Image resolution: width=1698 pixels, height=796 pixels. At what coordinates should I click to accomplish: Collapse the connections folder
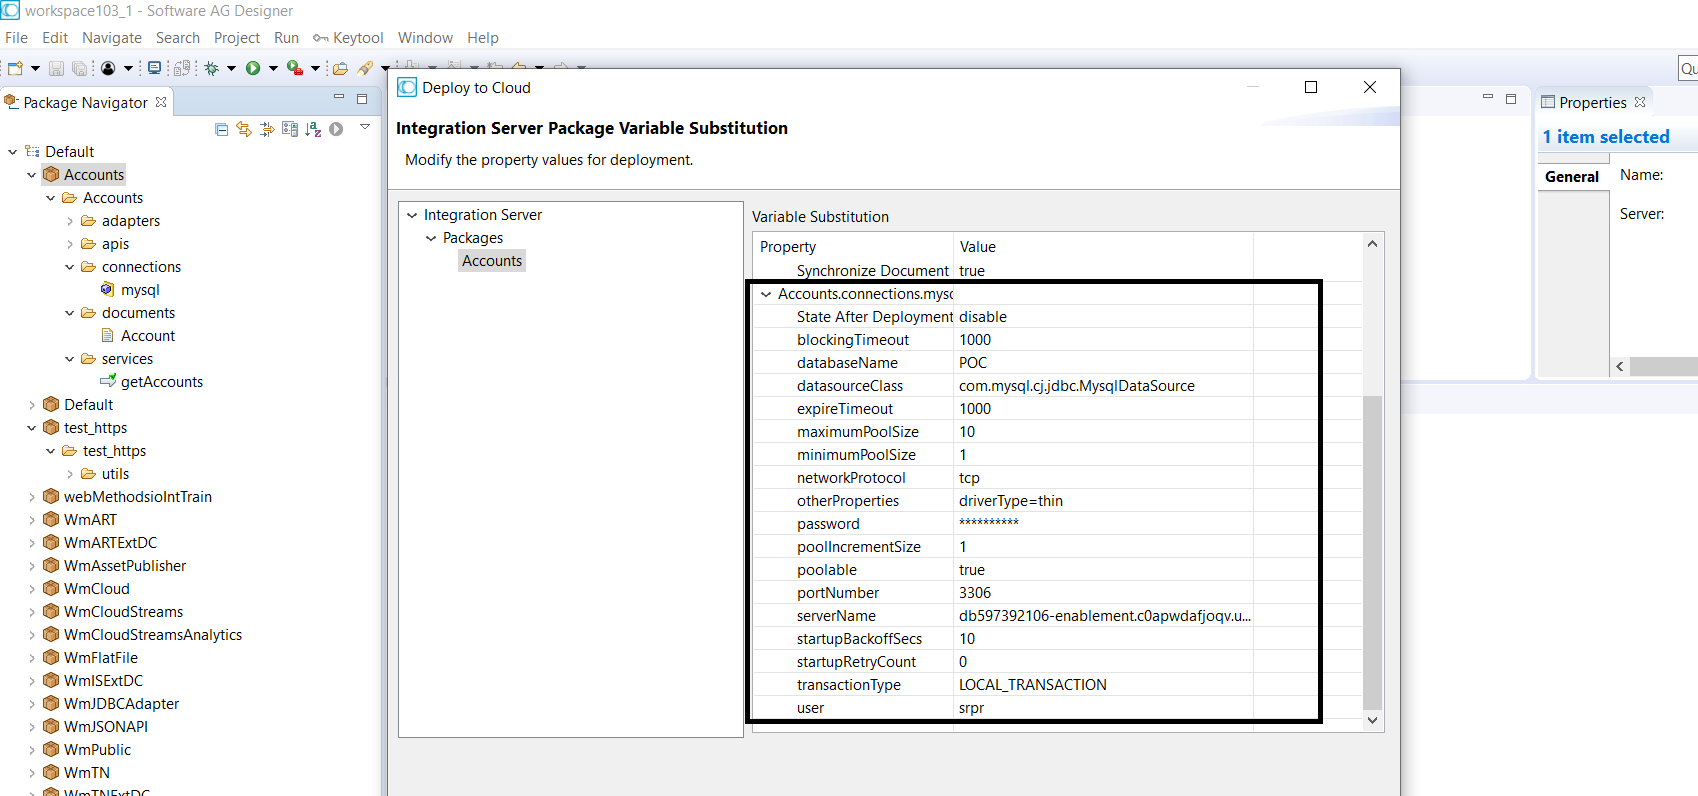coord(70,267)
